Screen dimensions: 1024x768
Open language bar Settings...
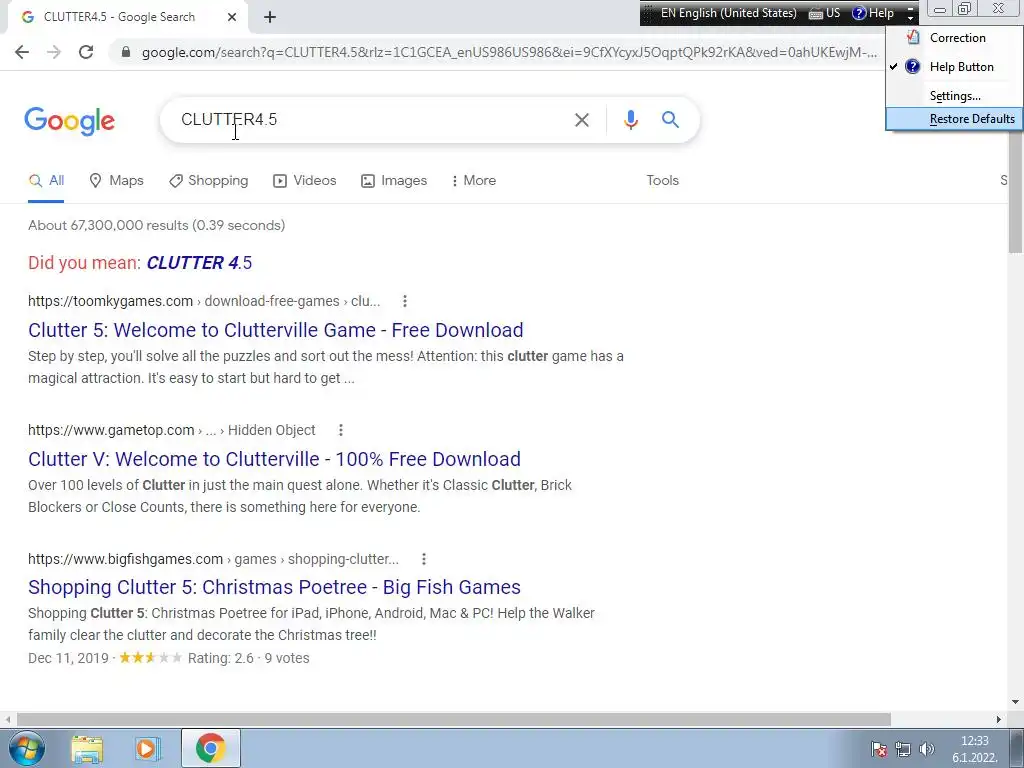tap(954, 96)
